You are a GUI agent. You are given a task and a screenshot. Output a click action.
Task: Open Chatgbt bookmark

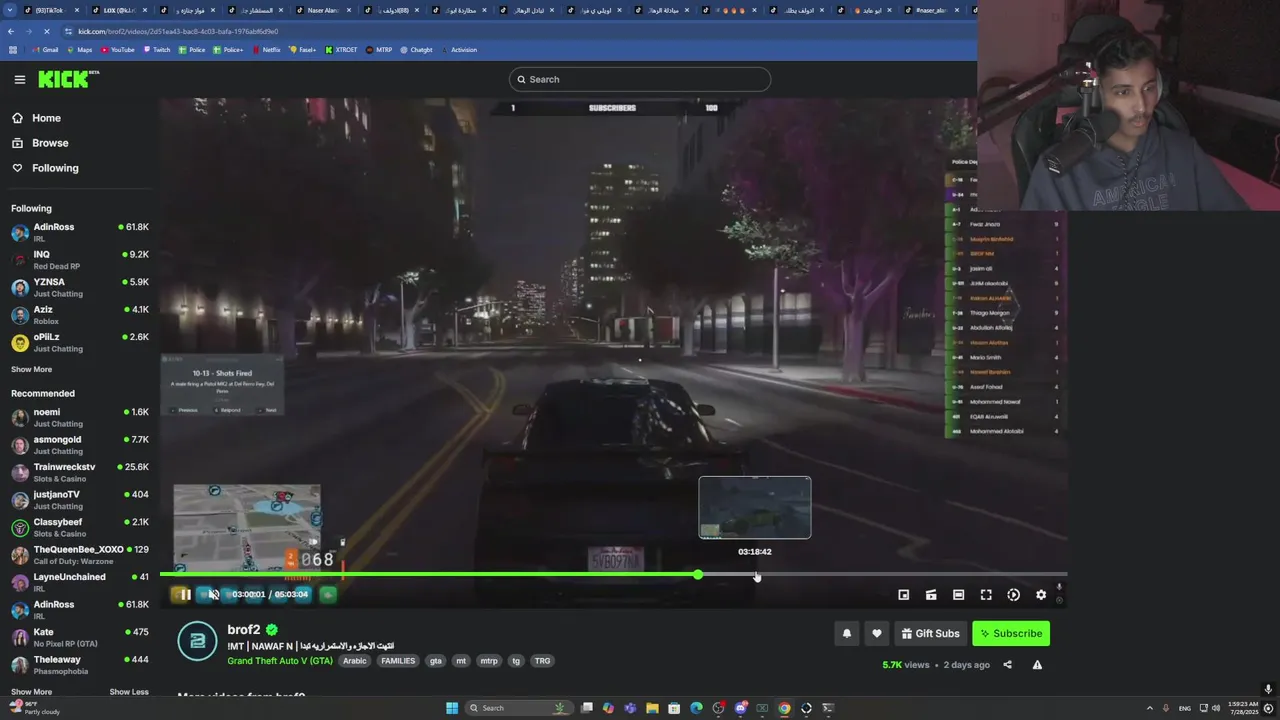[x=416, y=50]
